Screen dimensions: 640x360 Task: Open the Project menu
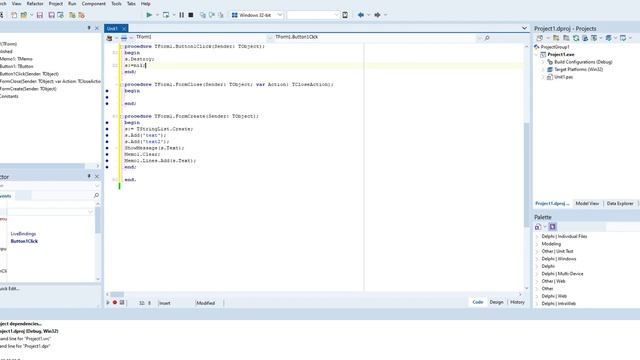pyautogui.click(x=56, y=4)
